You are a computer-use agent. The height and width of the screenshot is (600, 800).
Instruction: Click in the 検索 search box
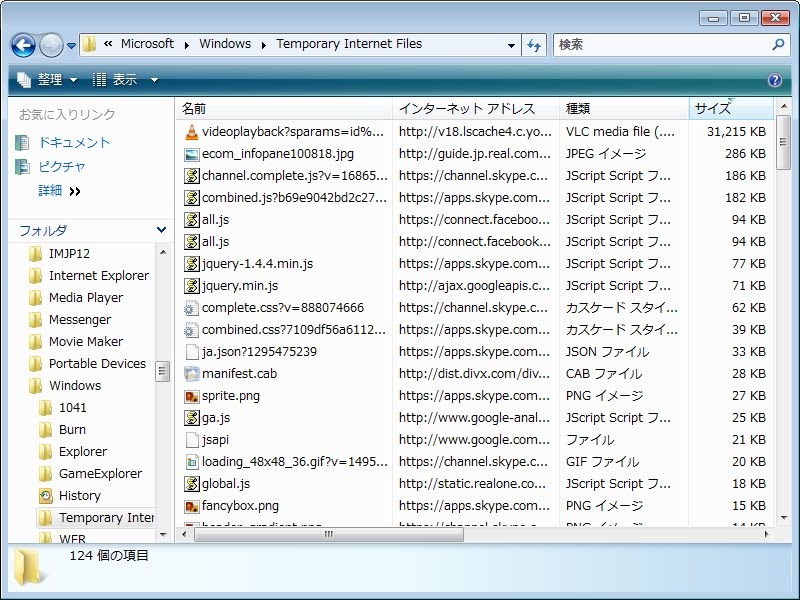click(x=661, y=45)
